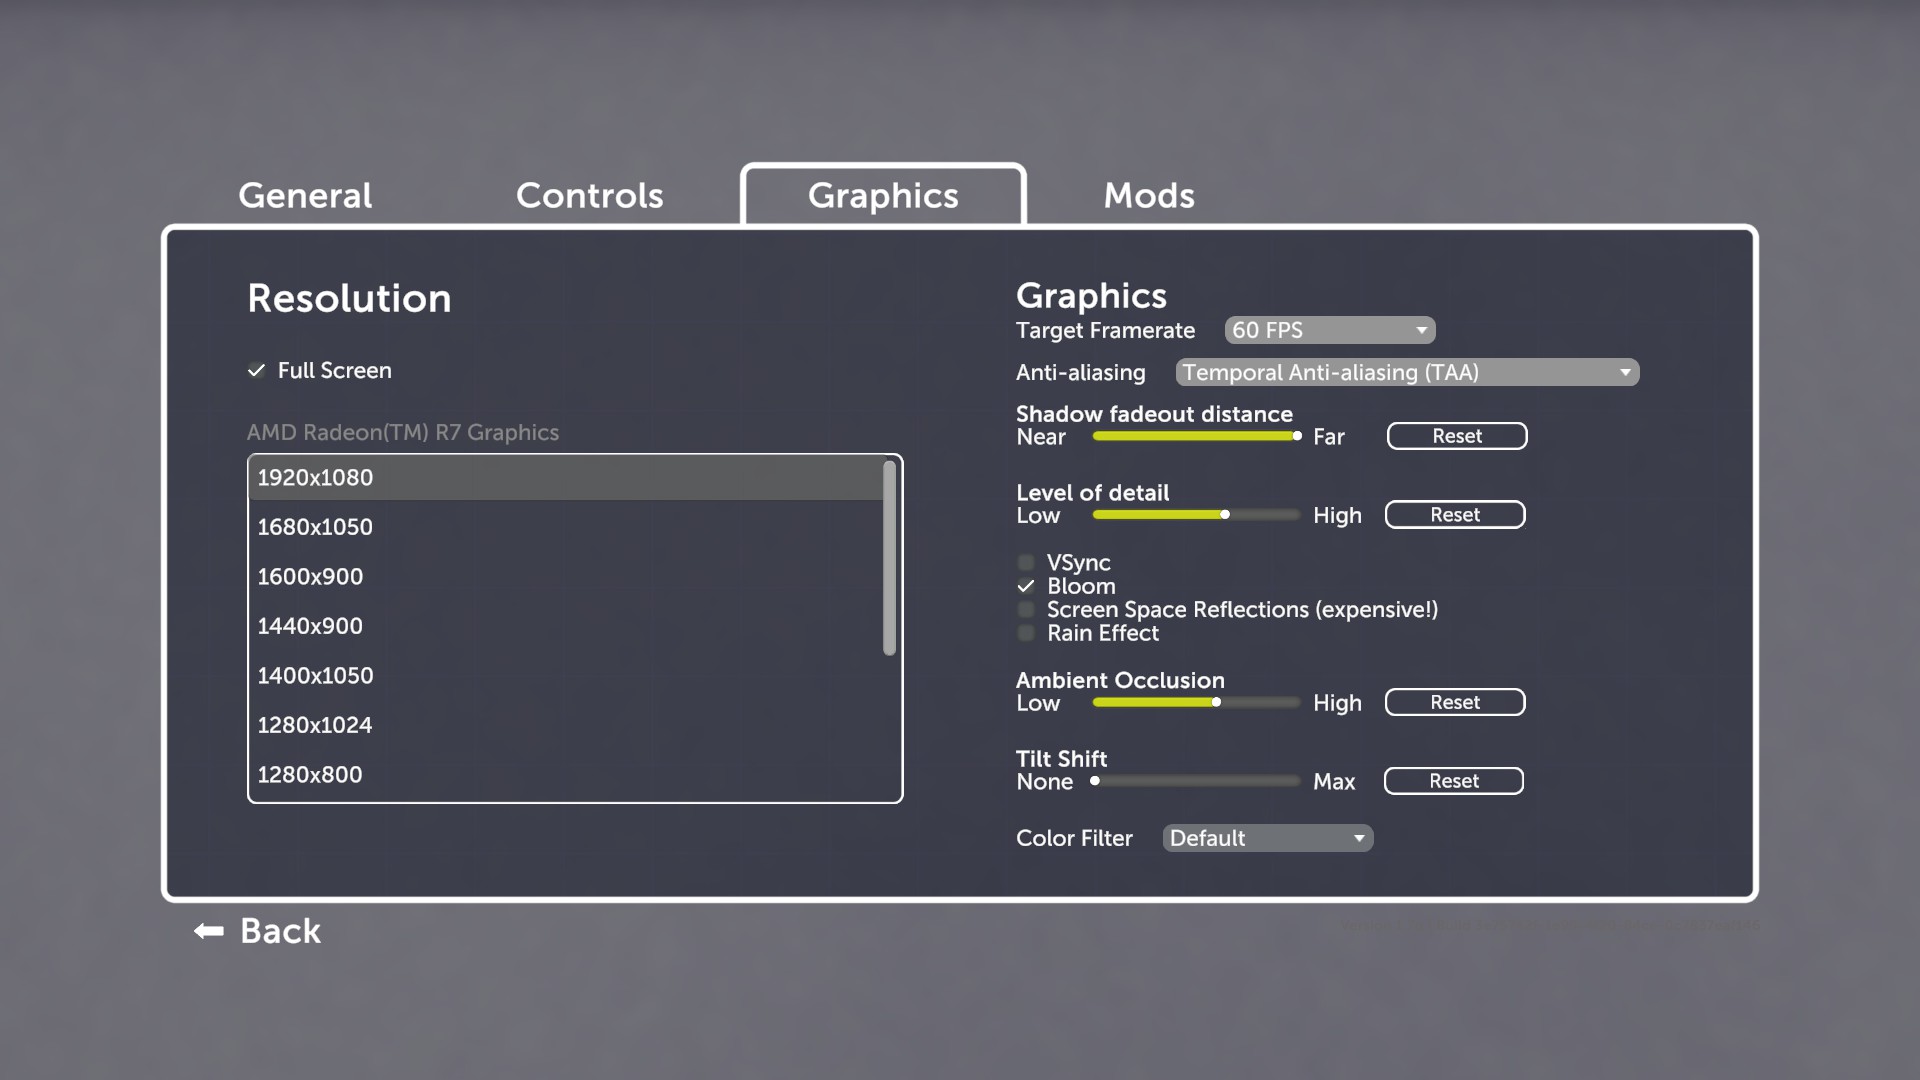Reset the Tilt Shift setting
Screen dimensions: 1920x1080
(x=1453, y=781)
